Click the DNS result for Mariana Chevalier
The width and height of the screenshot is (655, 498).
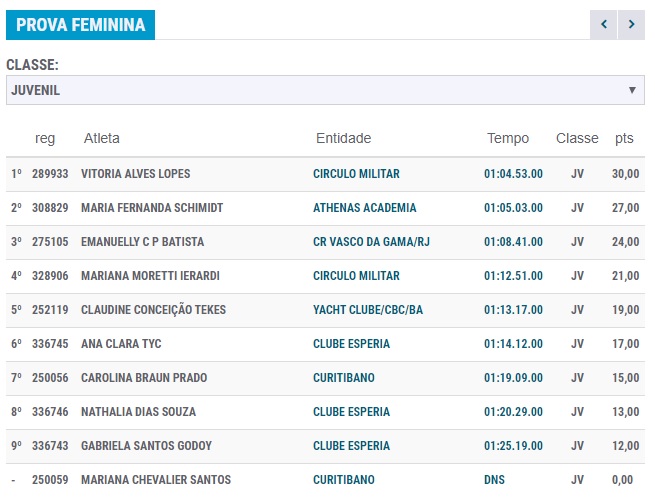[494, 480]
